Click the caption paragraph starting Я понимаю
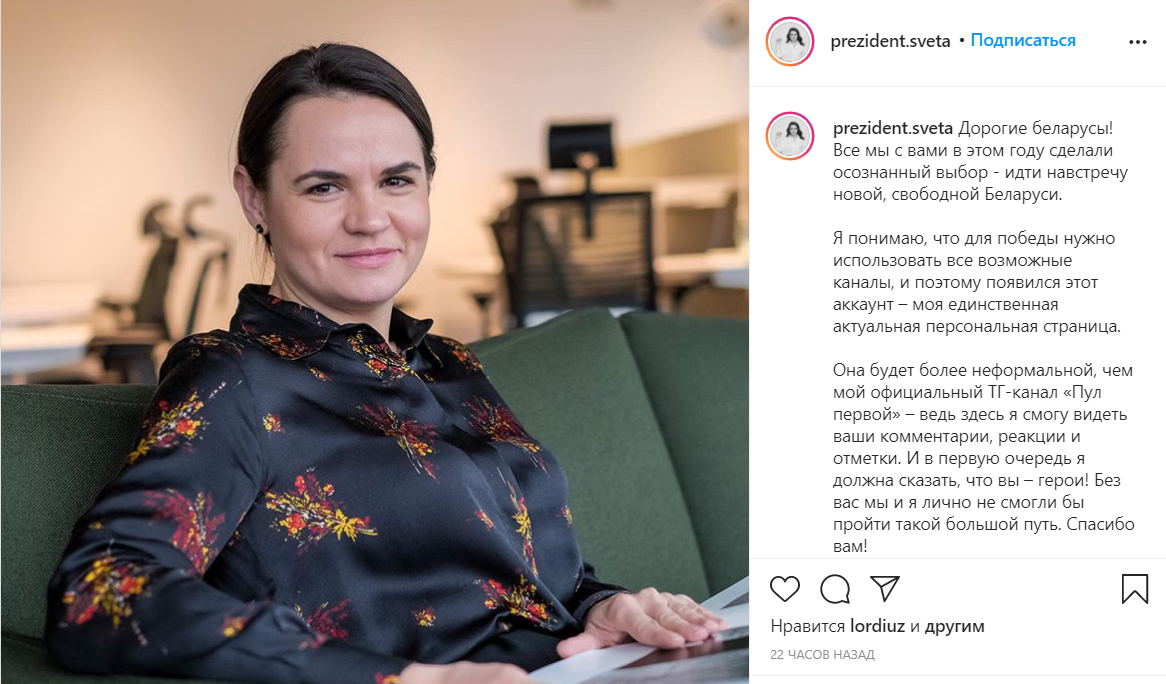This screenshot has height=684, width=1166. pyautogui.click(x=976, y=283)
